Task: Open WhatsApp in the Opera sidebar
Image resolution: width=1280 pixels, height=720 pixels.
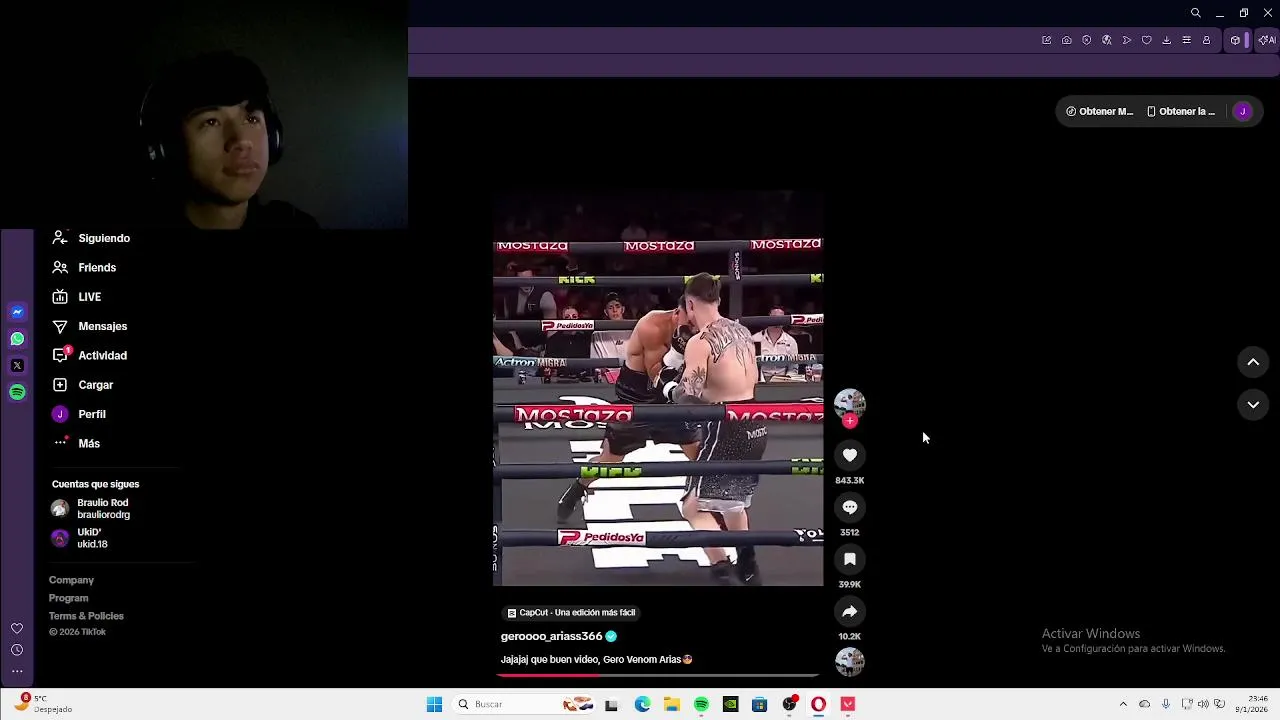Action: click(17, 339)
